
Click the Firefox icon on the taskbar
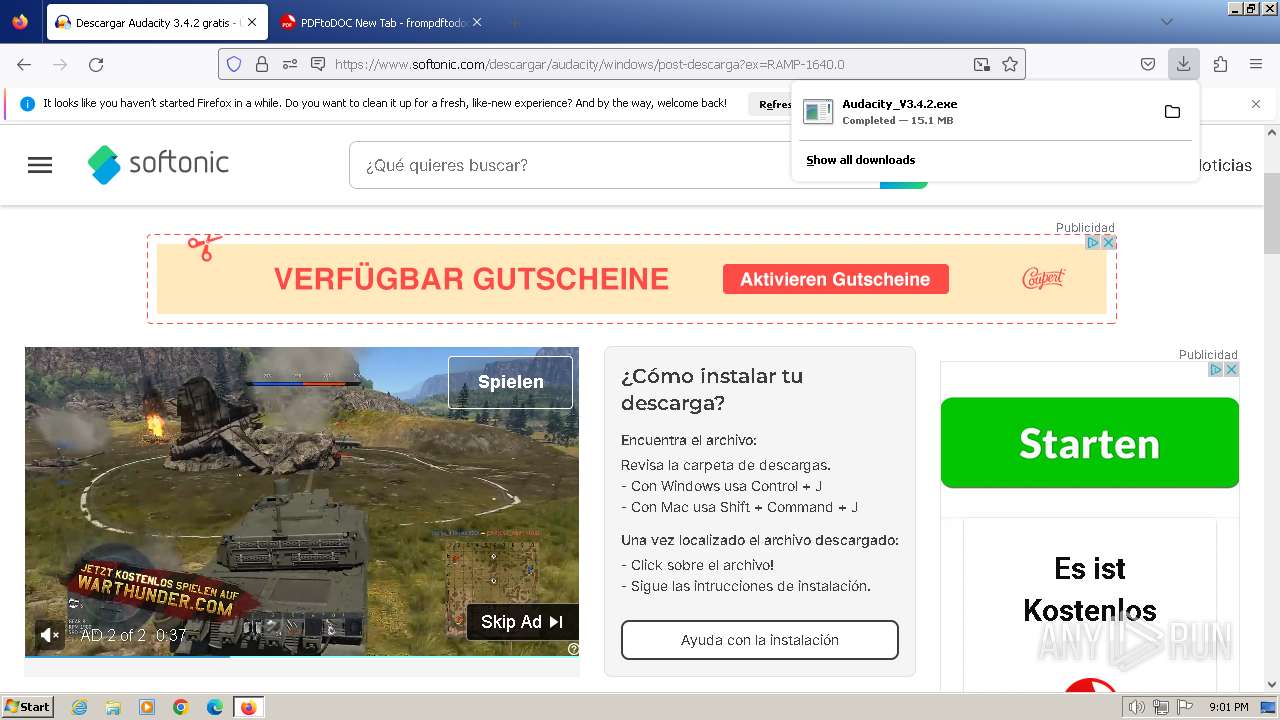(x=248, y=707)
